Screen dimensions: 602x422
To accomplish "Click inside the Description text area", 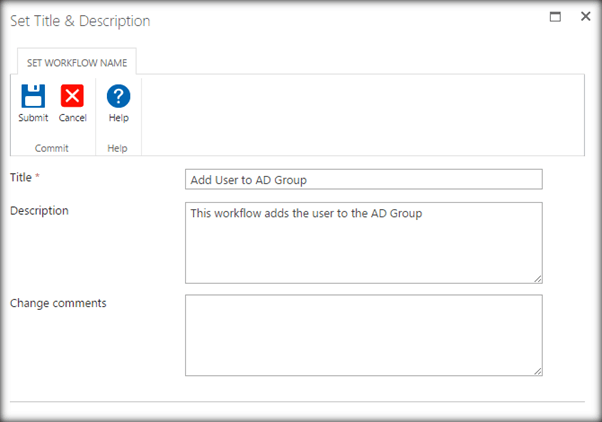I will pos(363,242).
